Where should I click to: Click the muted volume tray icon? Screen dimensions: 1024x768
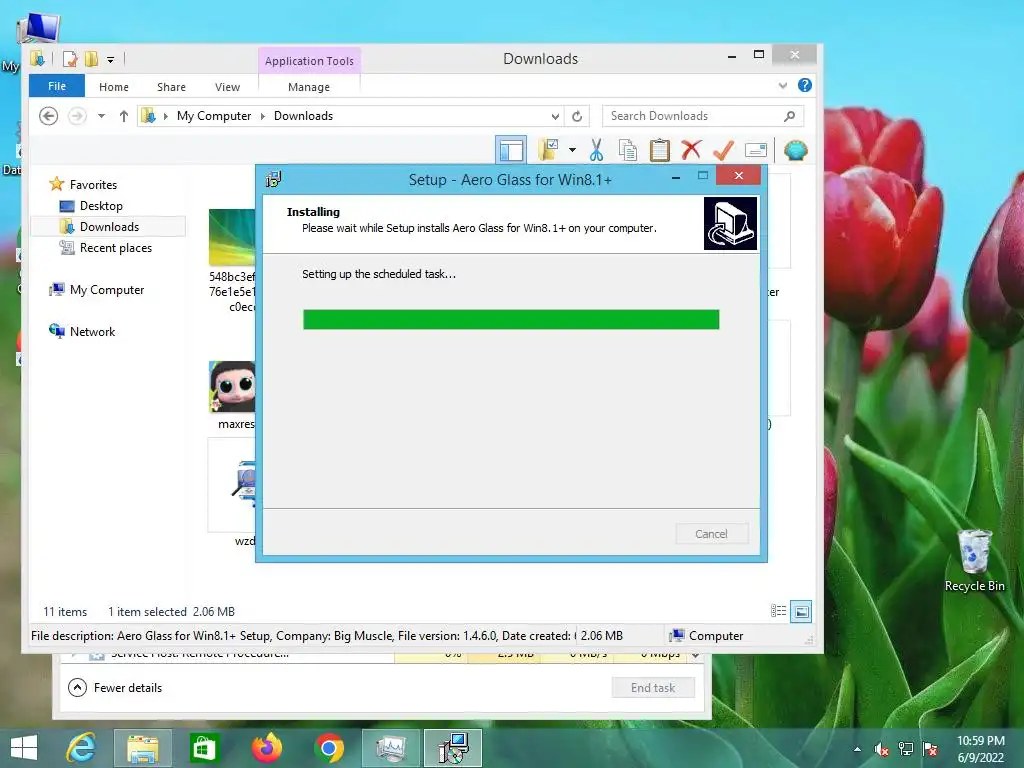click(882, 749)
